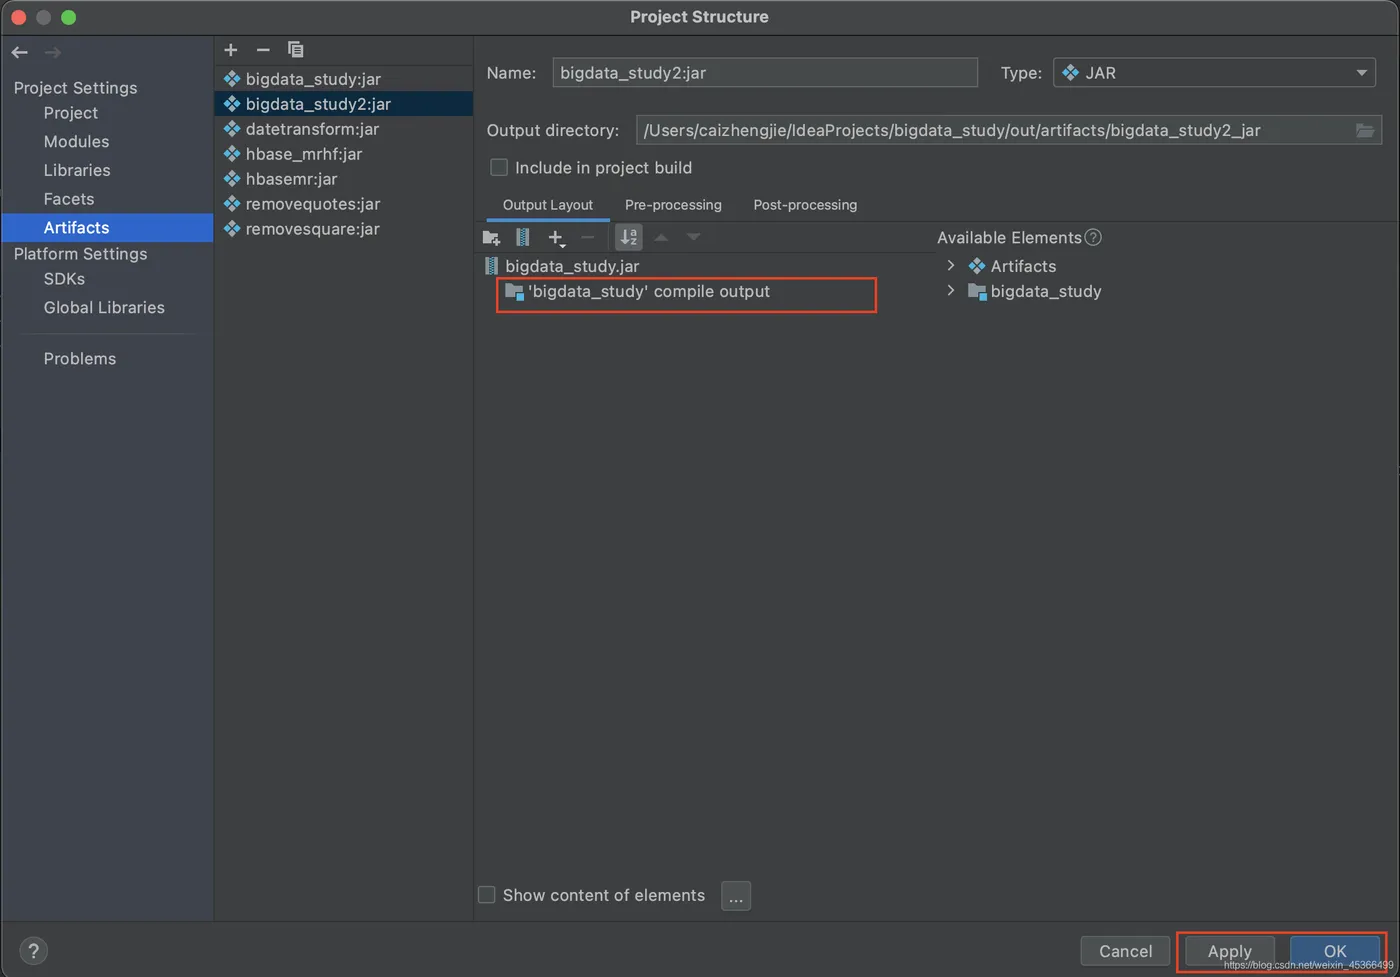Open the Type JAR dropdown
Screen dimensions: 1400x977
point(1214,72)
